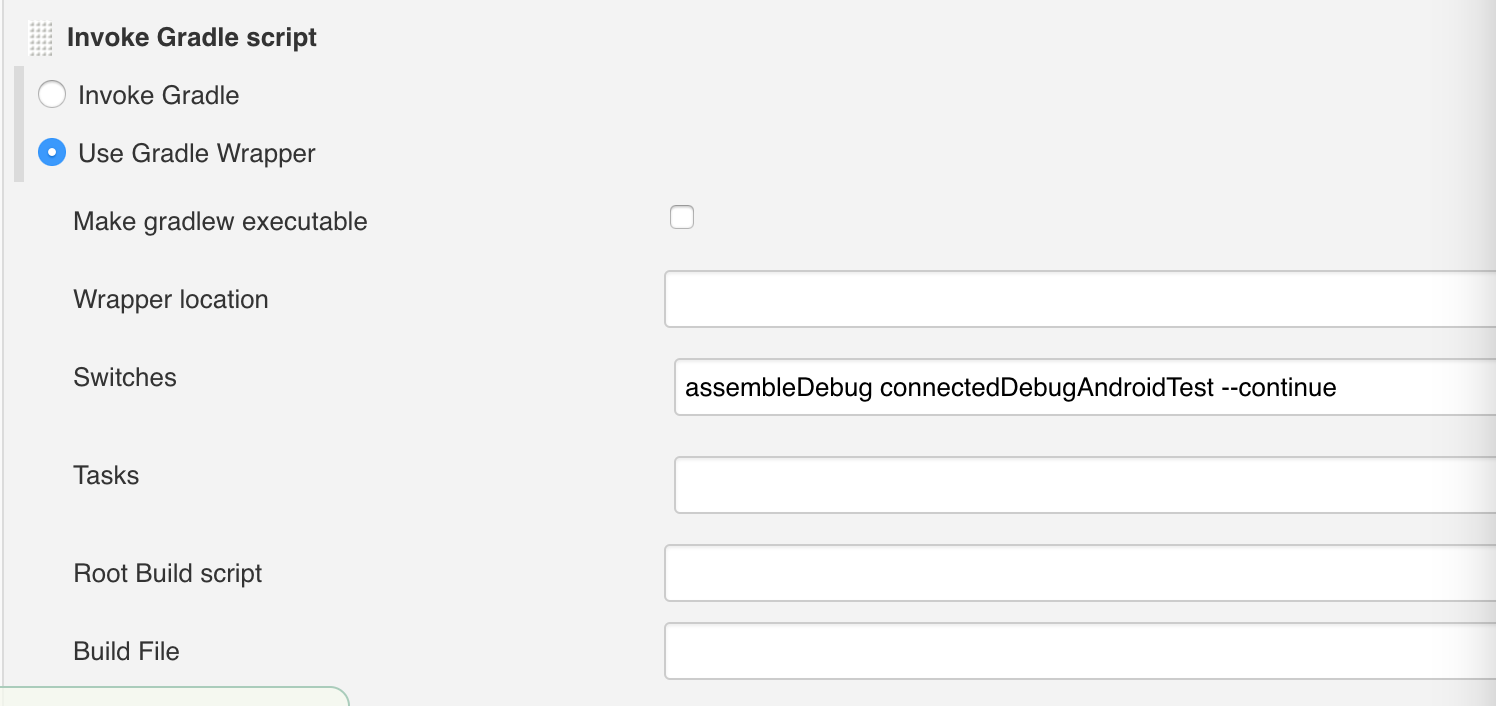Focus the empty Tasks text field
1496x706 pixels.
[x=1085, y=485]
